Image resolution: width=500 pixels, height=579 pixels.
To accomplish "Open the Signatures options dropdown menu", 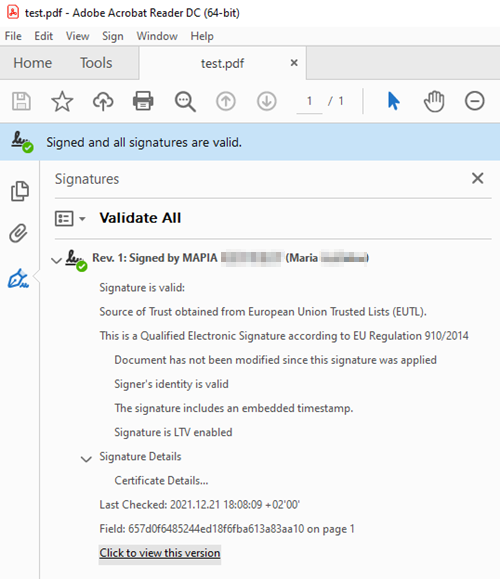I will pyautogui.click(x=70, y=219).
